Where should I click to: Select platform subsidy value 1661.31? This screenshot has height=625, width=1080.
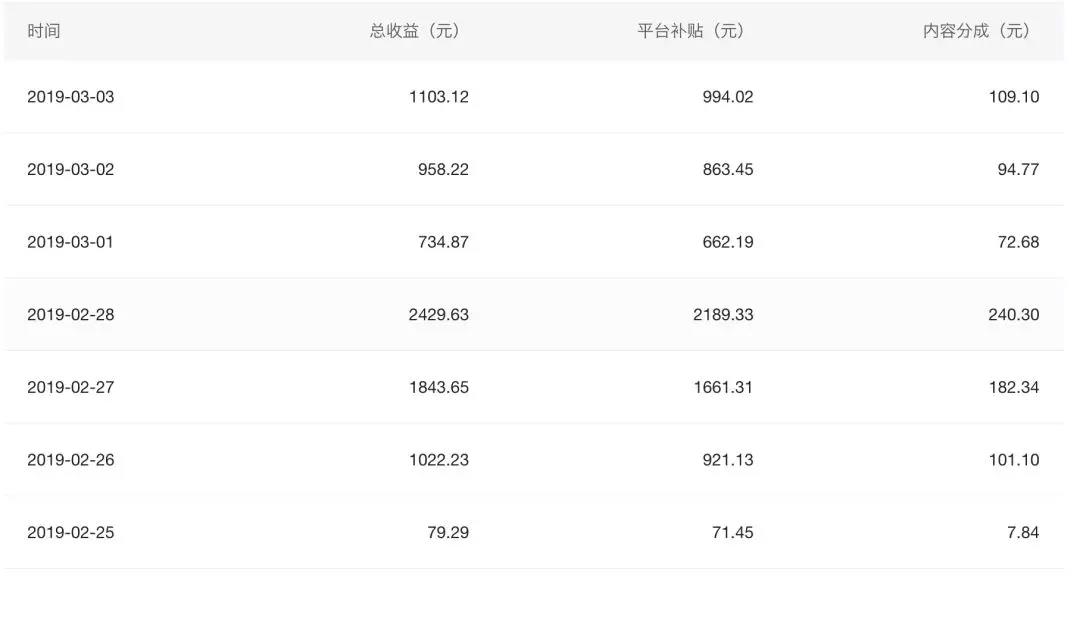tap(723, 387)
